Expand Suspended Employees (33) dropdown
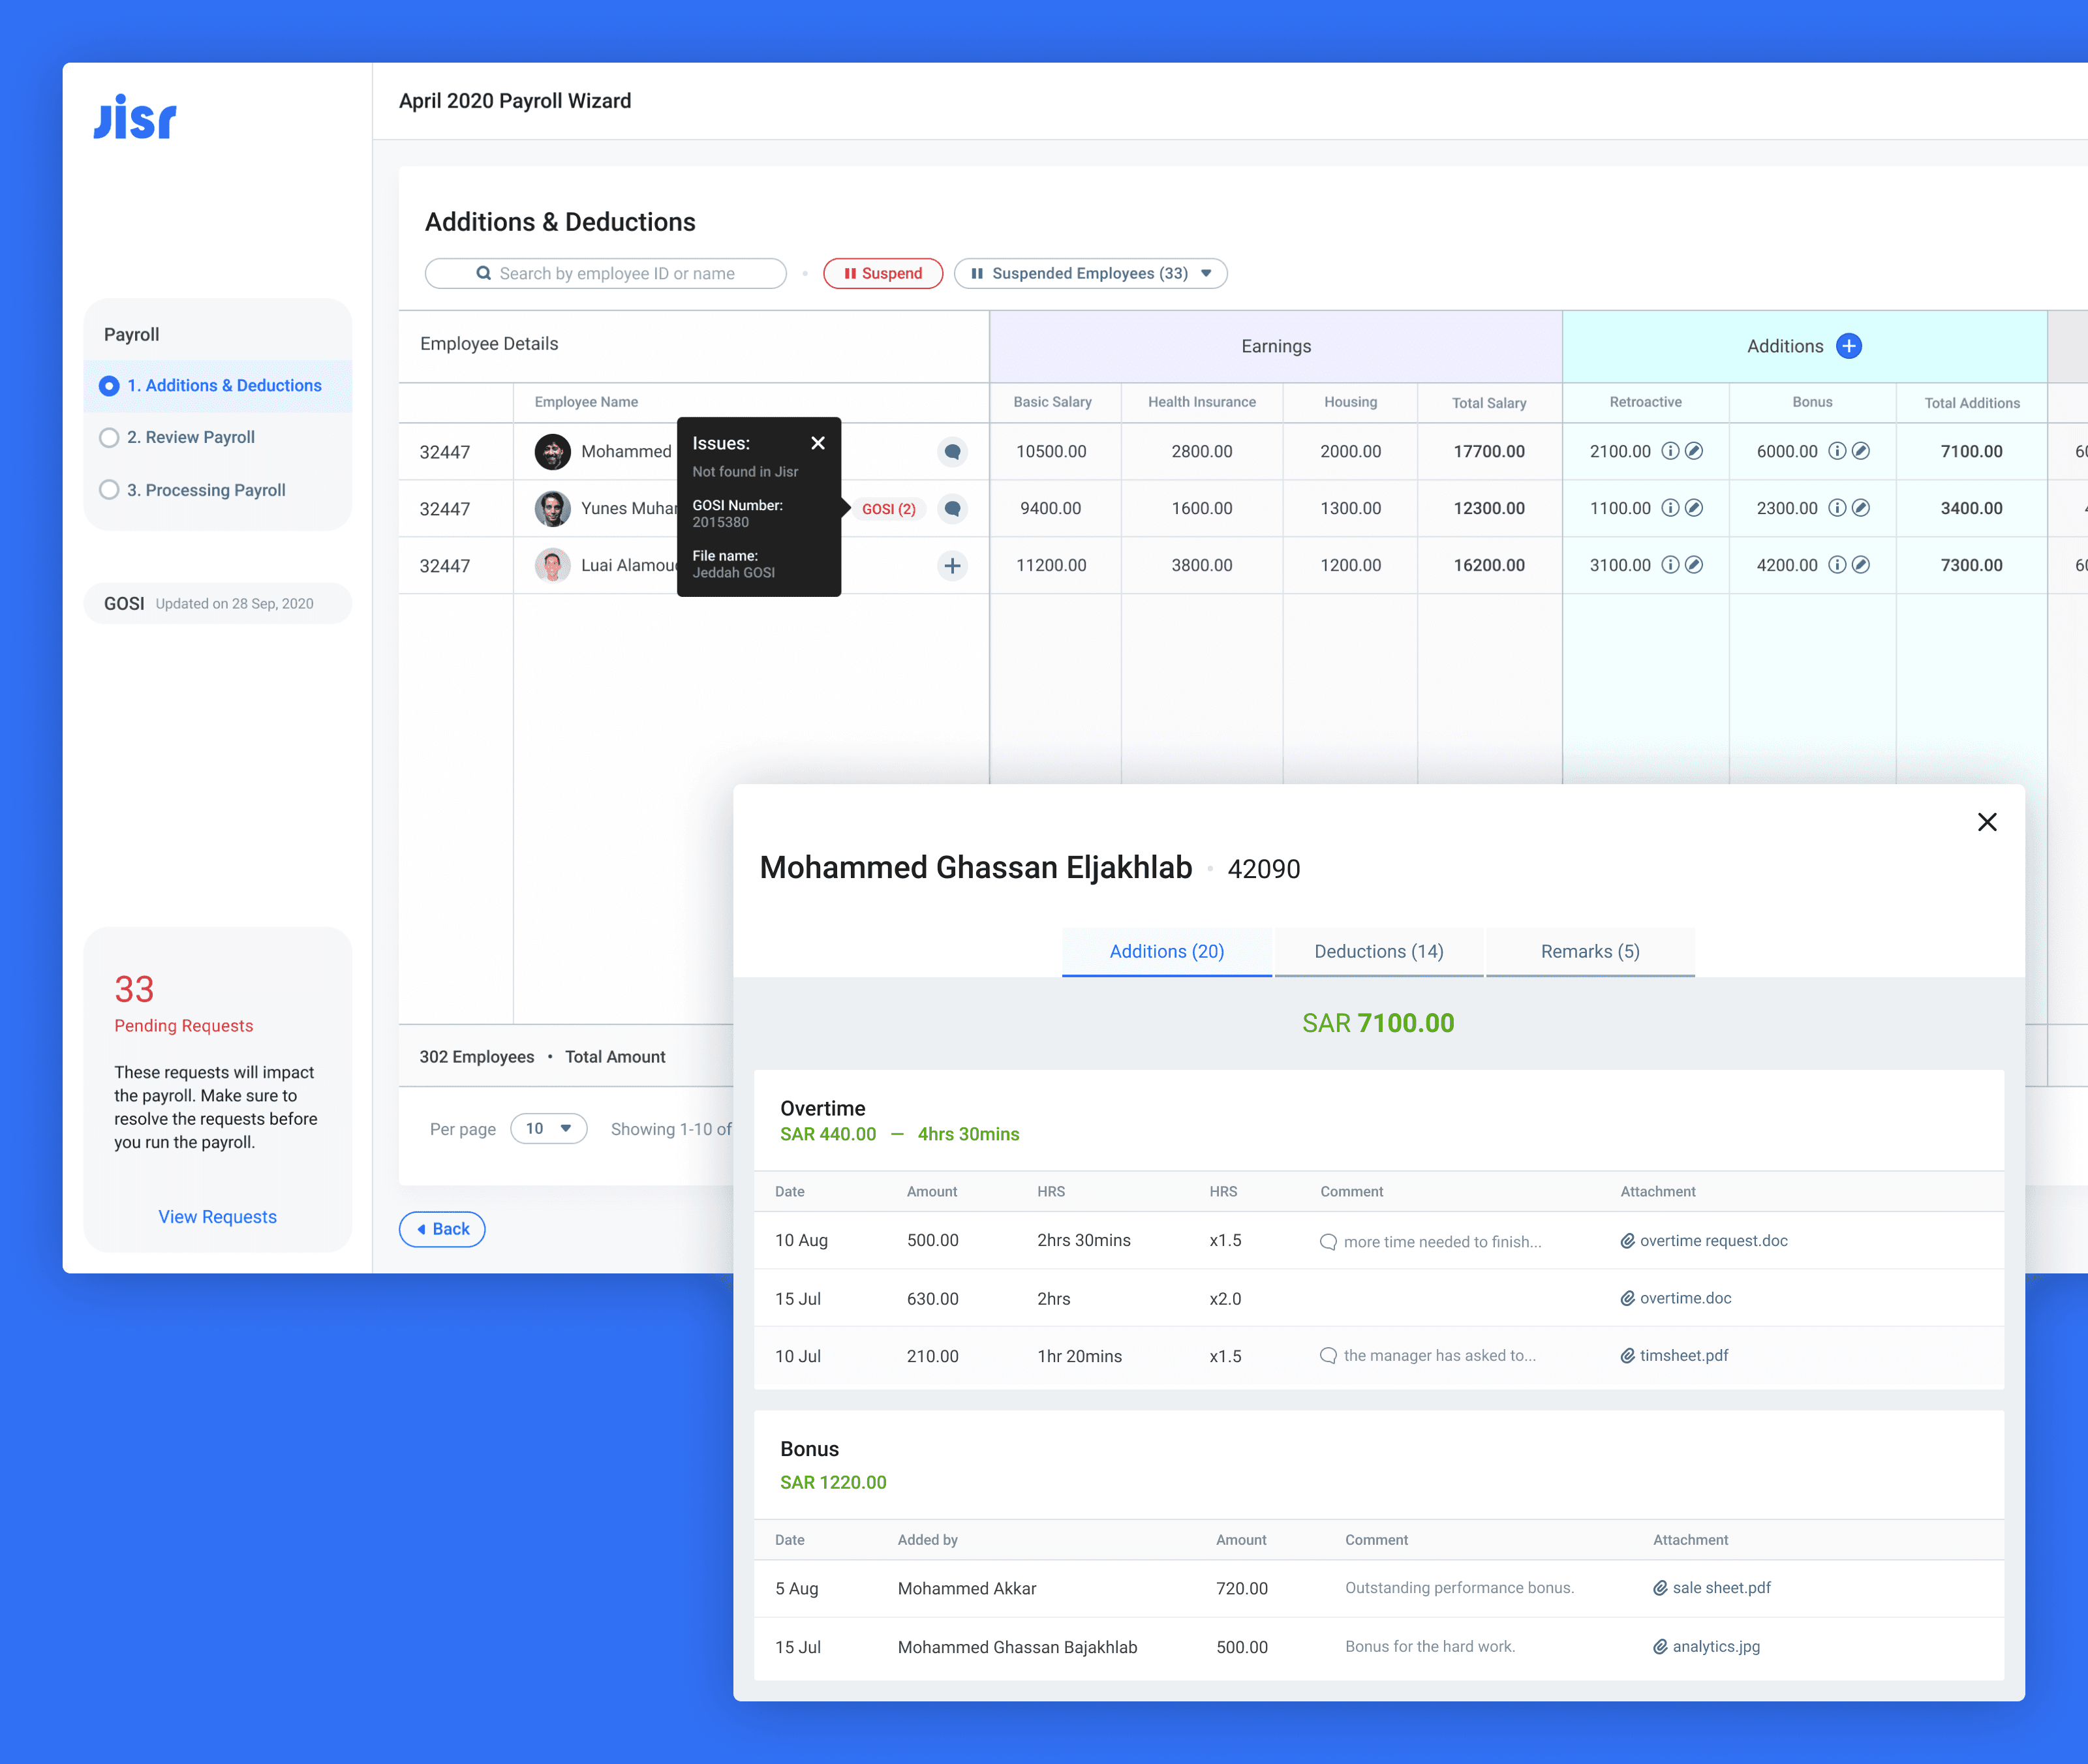 pos(1090,274)
